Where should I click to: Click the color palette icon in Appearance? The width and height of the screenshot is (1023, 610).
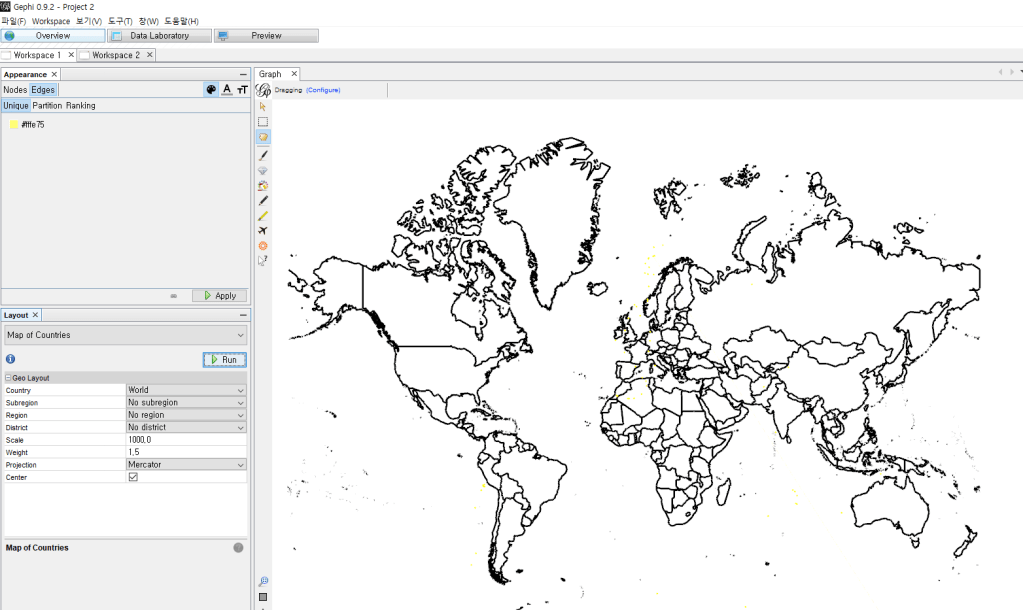211,89
